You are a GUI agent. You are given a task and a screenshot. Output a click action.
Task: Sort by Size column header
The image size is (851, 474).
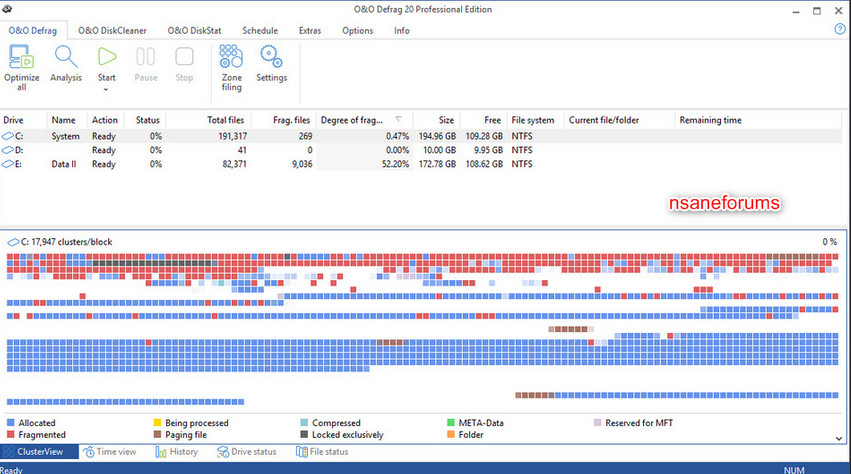pyautogui.click(x=436, y=120)
